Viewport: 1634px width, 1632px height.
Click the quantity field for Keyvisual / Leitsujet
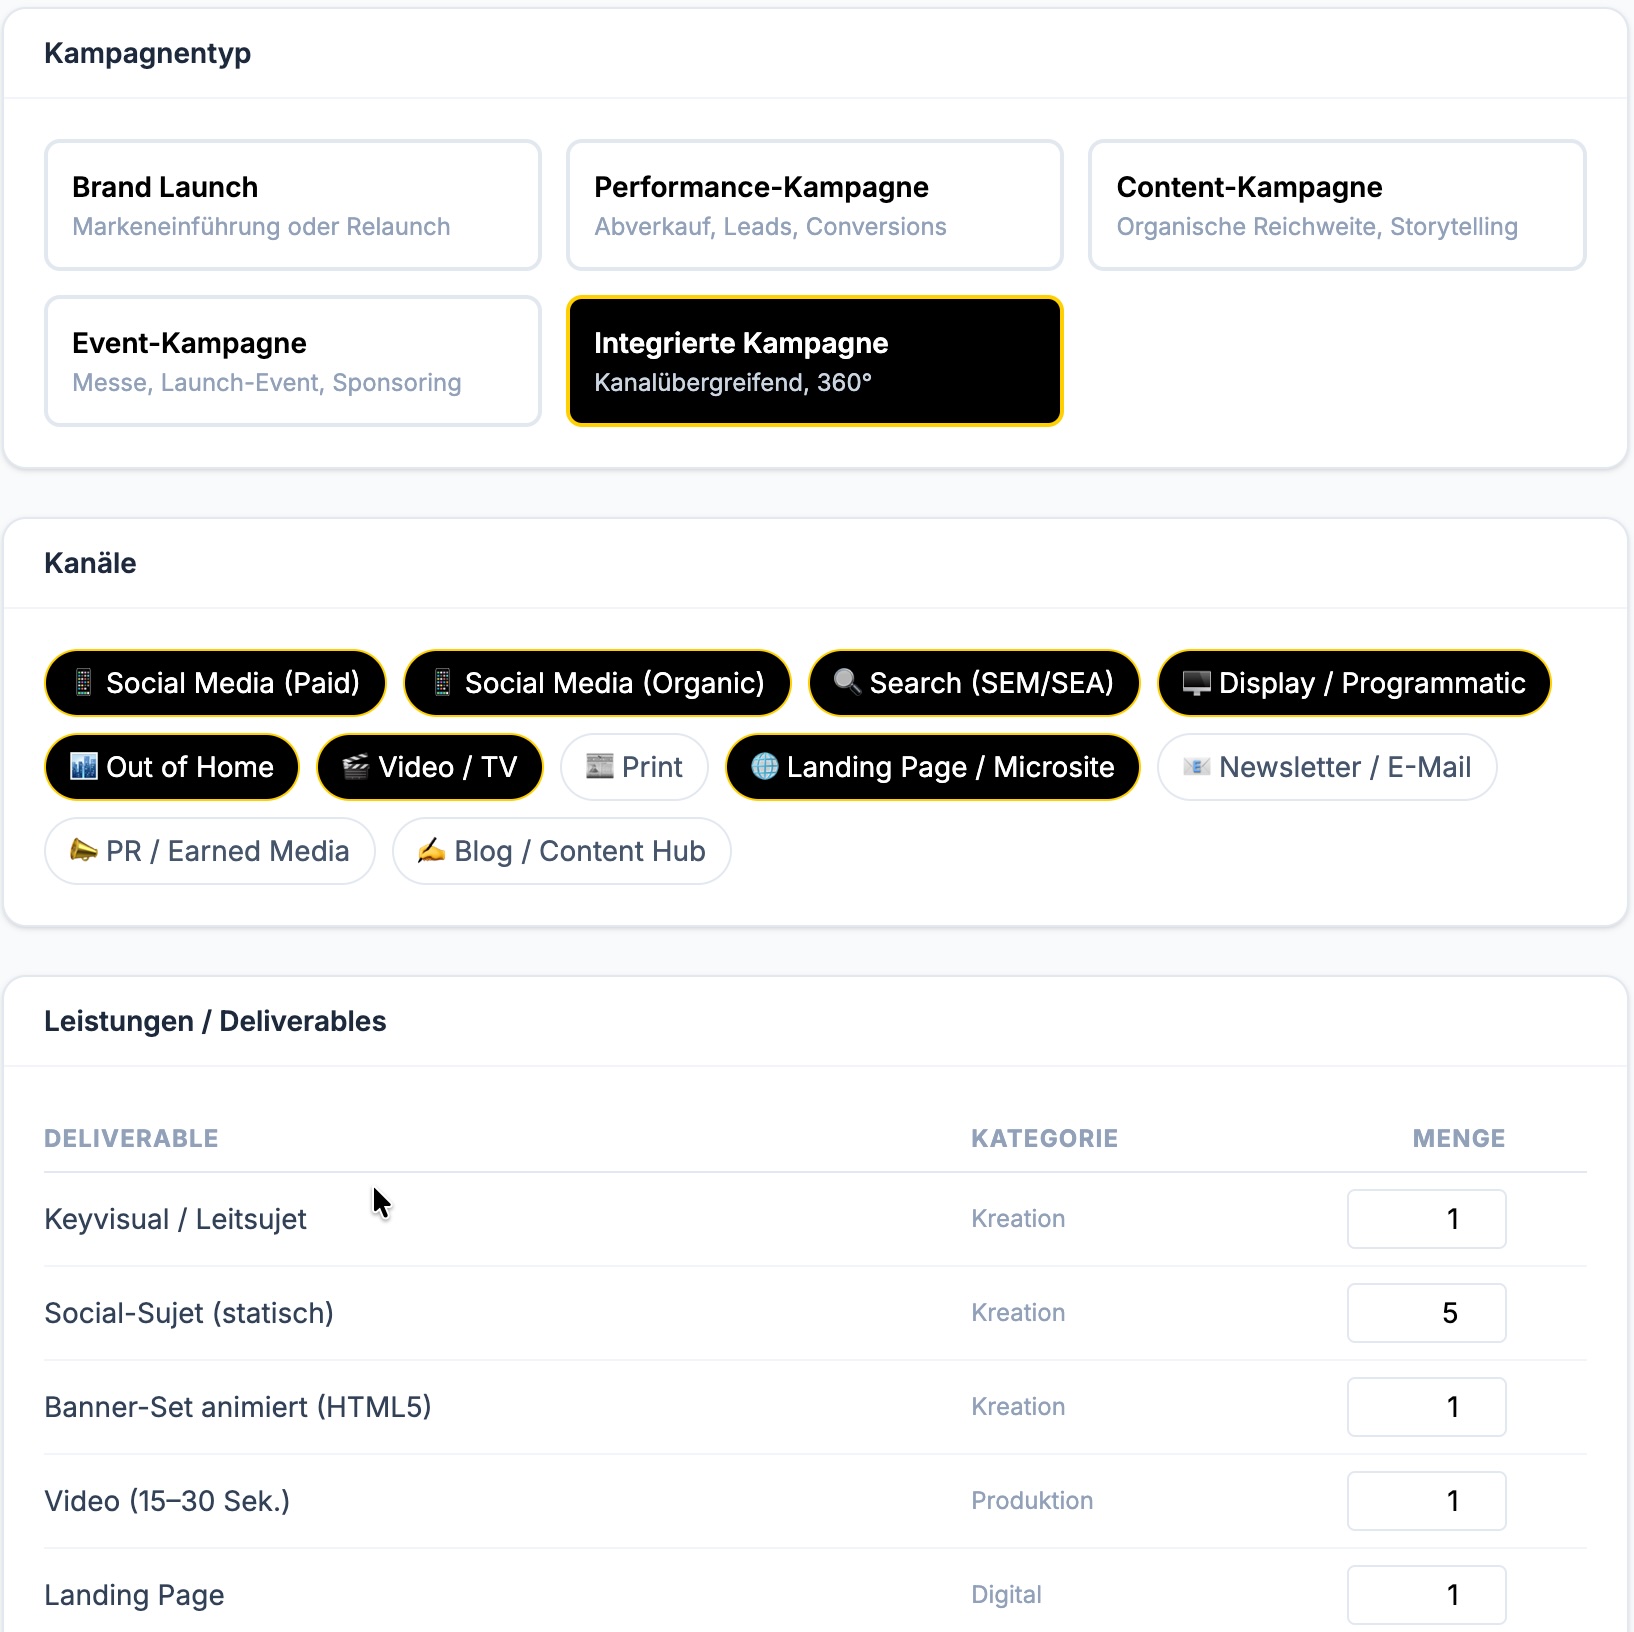click(1427, 1219)
